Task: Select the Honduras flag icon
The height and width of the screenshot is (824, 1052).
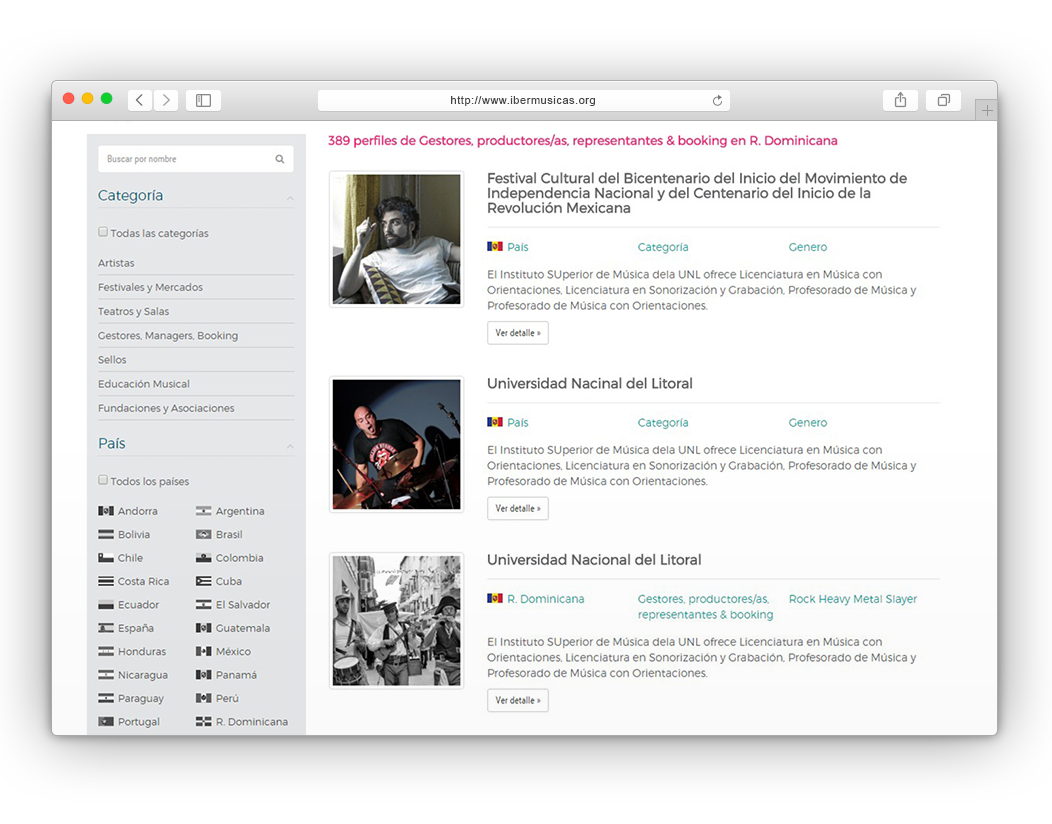Action: coord(106,652)
